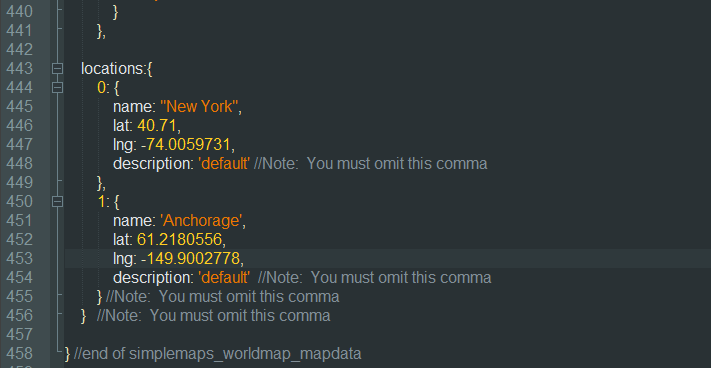Viewport: 711px width, 368px height.
Task: Place cursor on longitude value -74.0059731
Action: click(x=186, y=145)
